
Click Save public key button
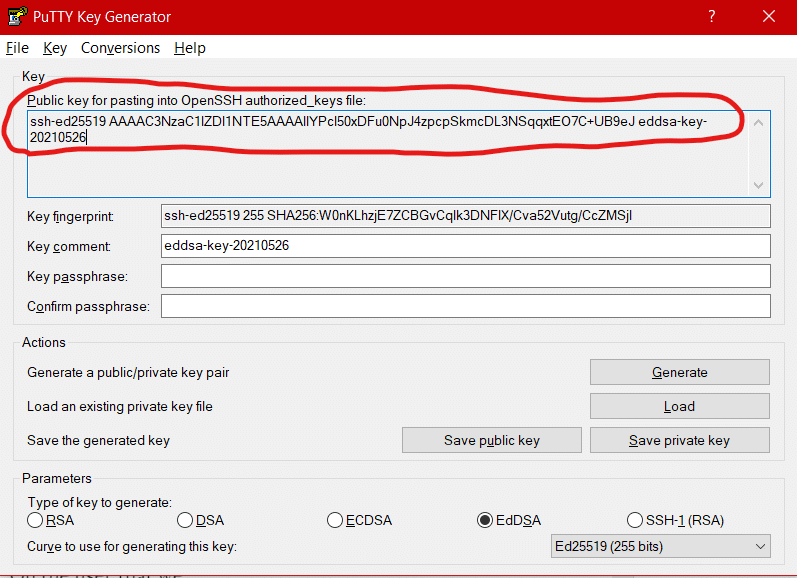click(492, 440)
